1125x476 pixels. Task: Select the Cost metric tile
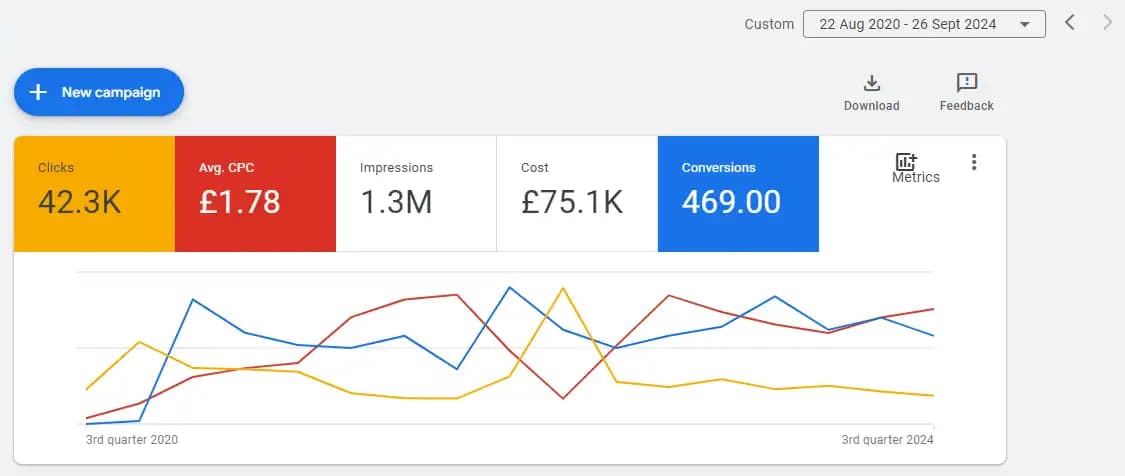[577, 194]
